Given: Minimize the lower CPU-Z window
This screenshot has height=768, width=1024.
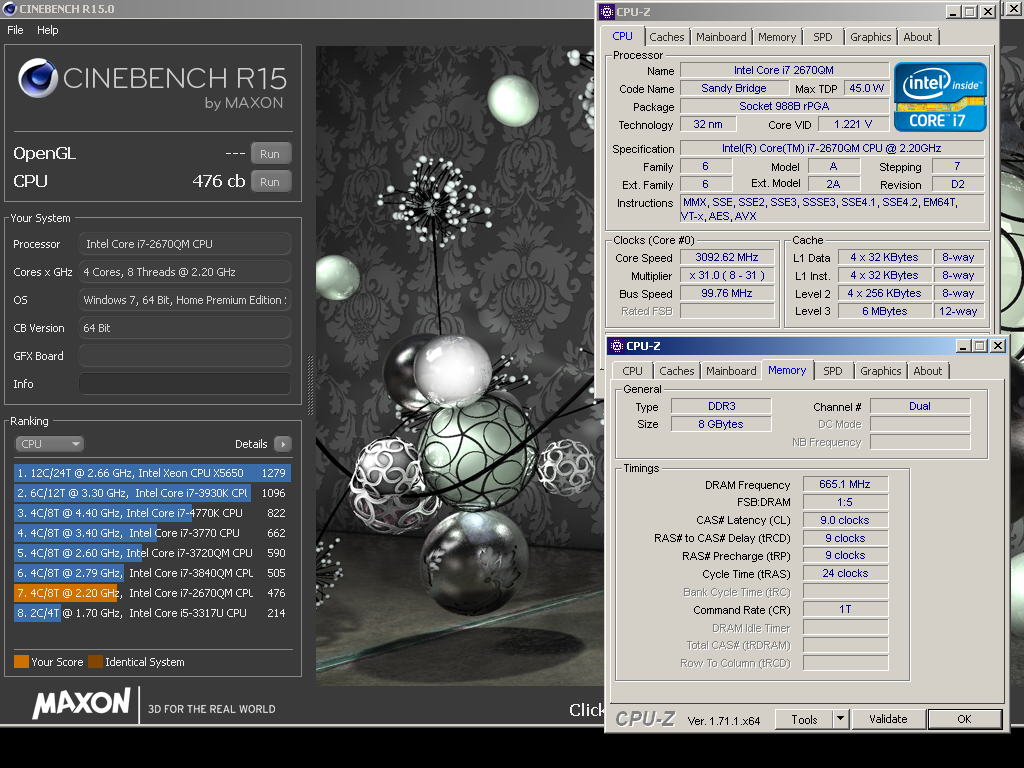Looking at the screenshot, I should coord(963,346).
